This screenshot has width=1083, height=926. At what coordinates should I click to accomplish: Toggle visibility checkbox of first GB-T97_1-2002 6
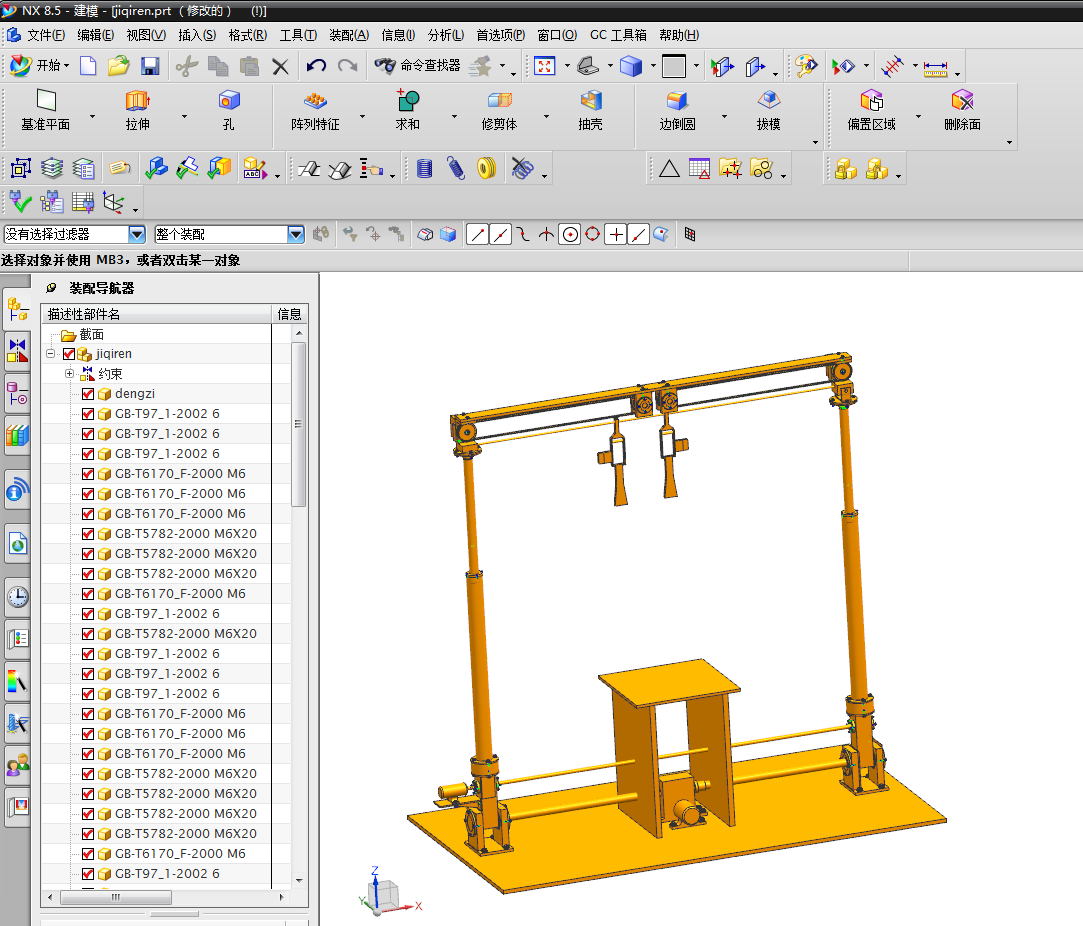(88, 414)
